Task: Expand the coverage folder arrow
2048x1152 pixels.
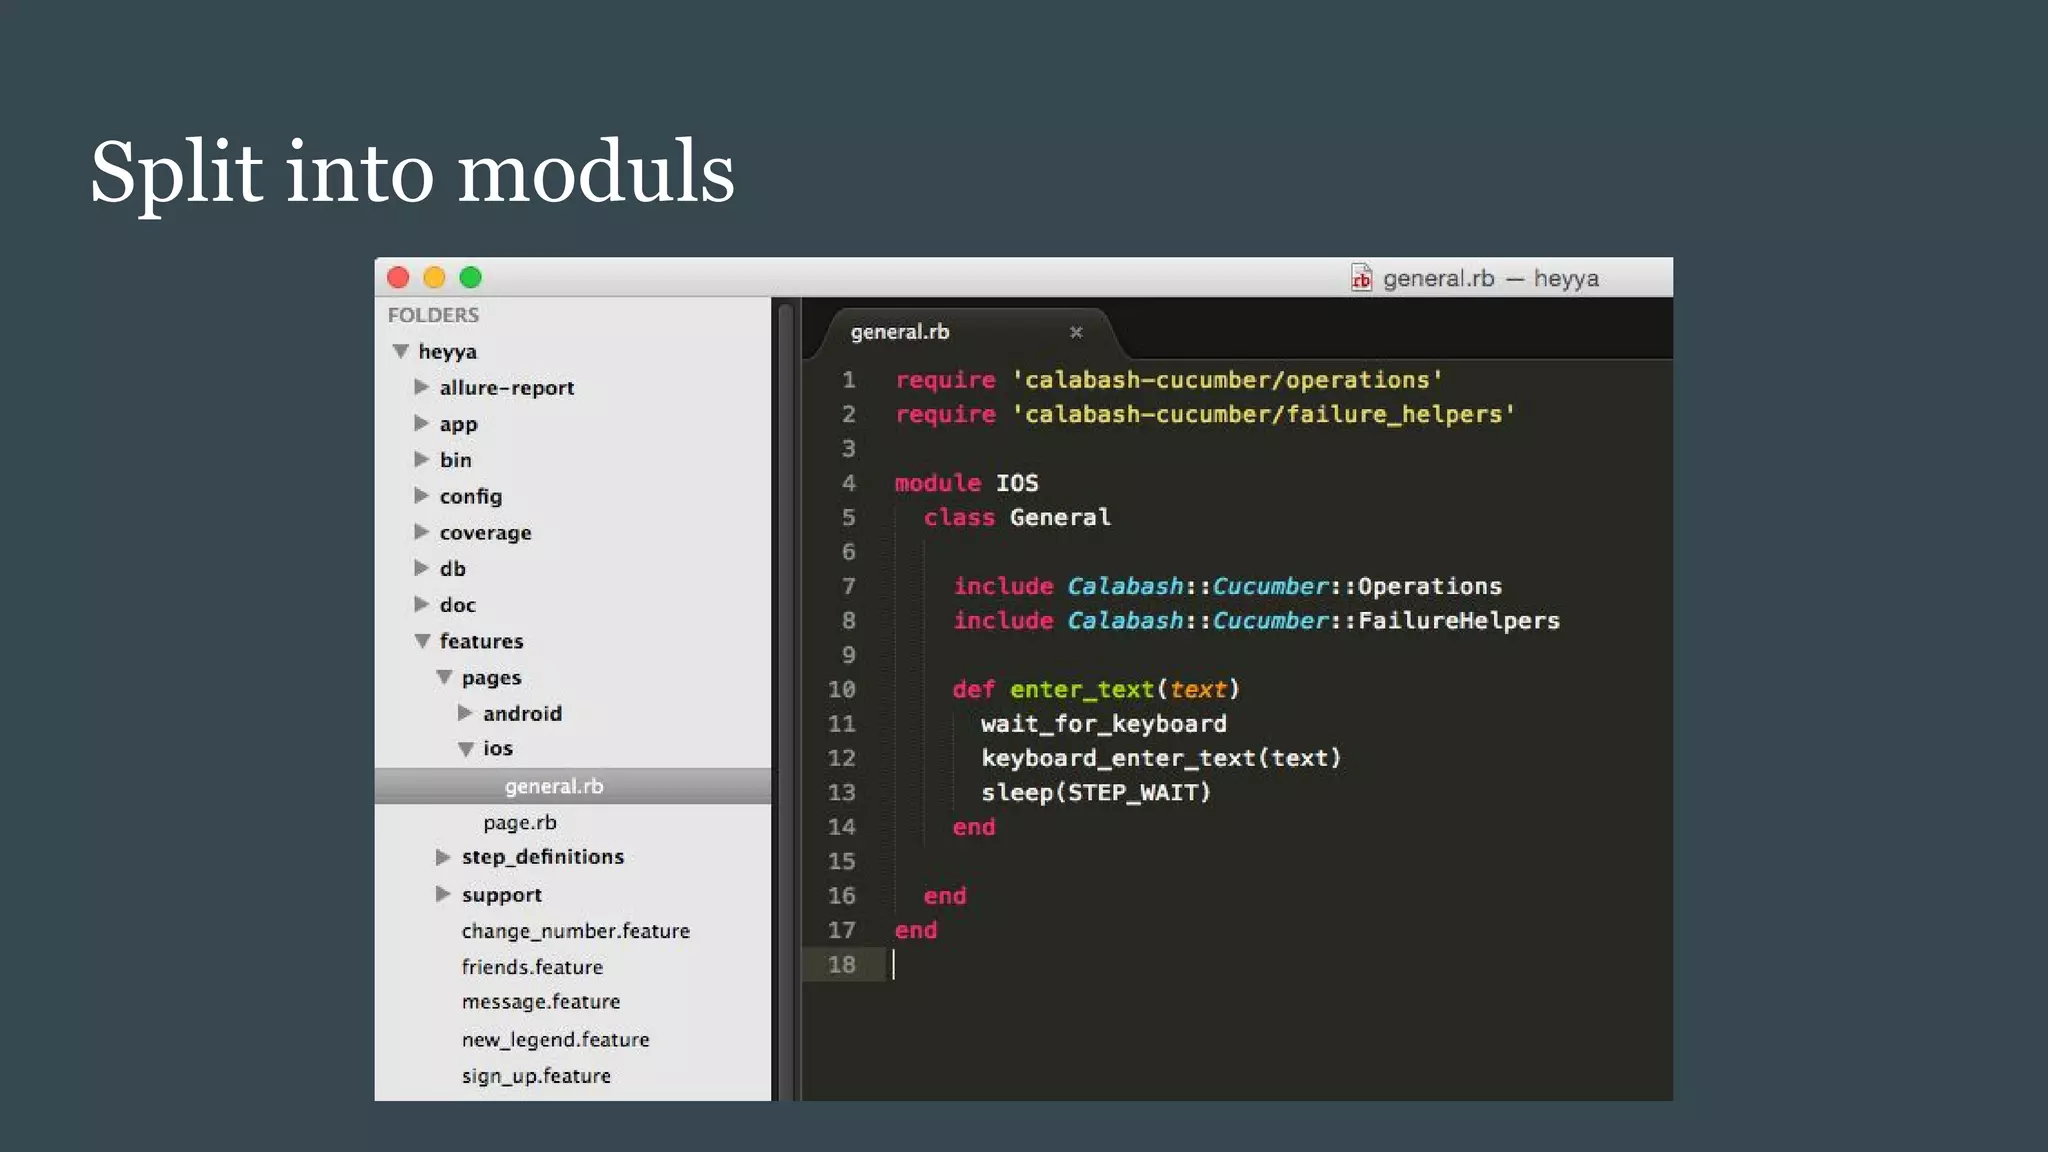Action: pyautogui.click(x=421, y=531)
